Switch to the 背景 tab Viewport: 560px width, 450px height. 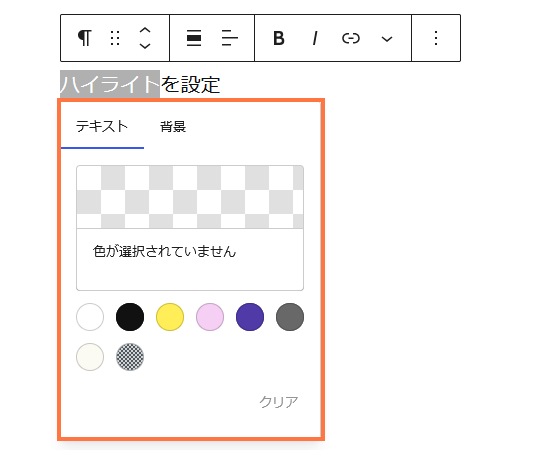click(173, 127)
